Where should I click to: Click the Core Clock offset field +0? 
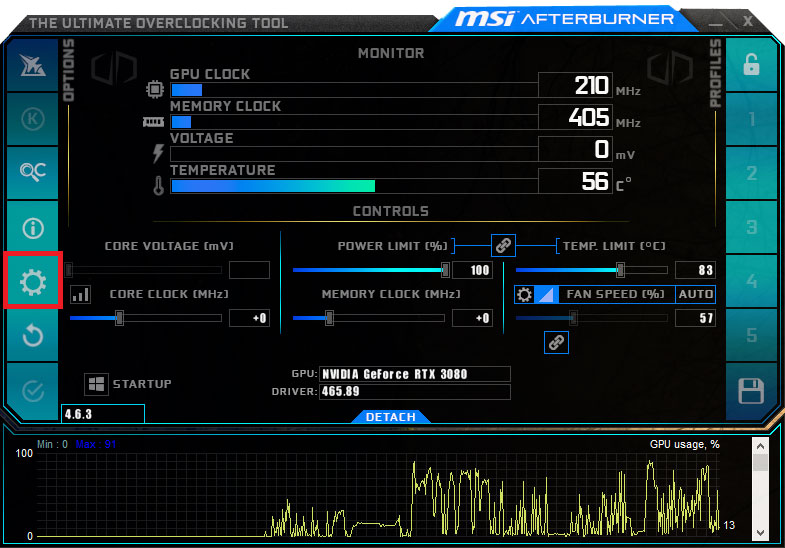(249, 318)
